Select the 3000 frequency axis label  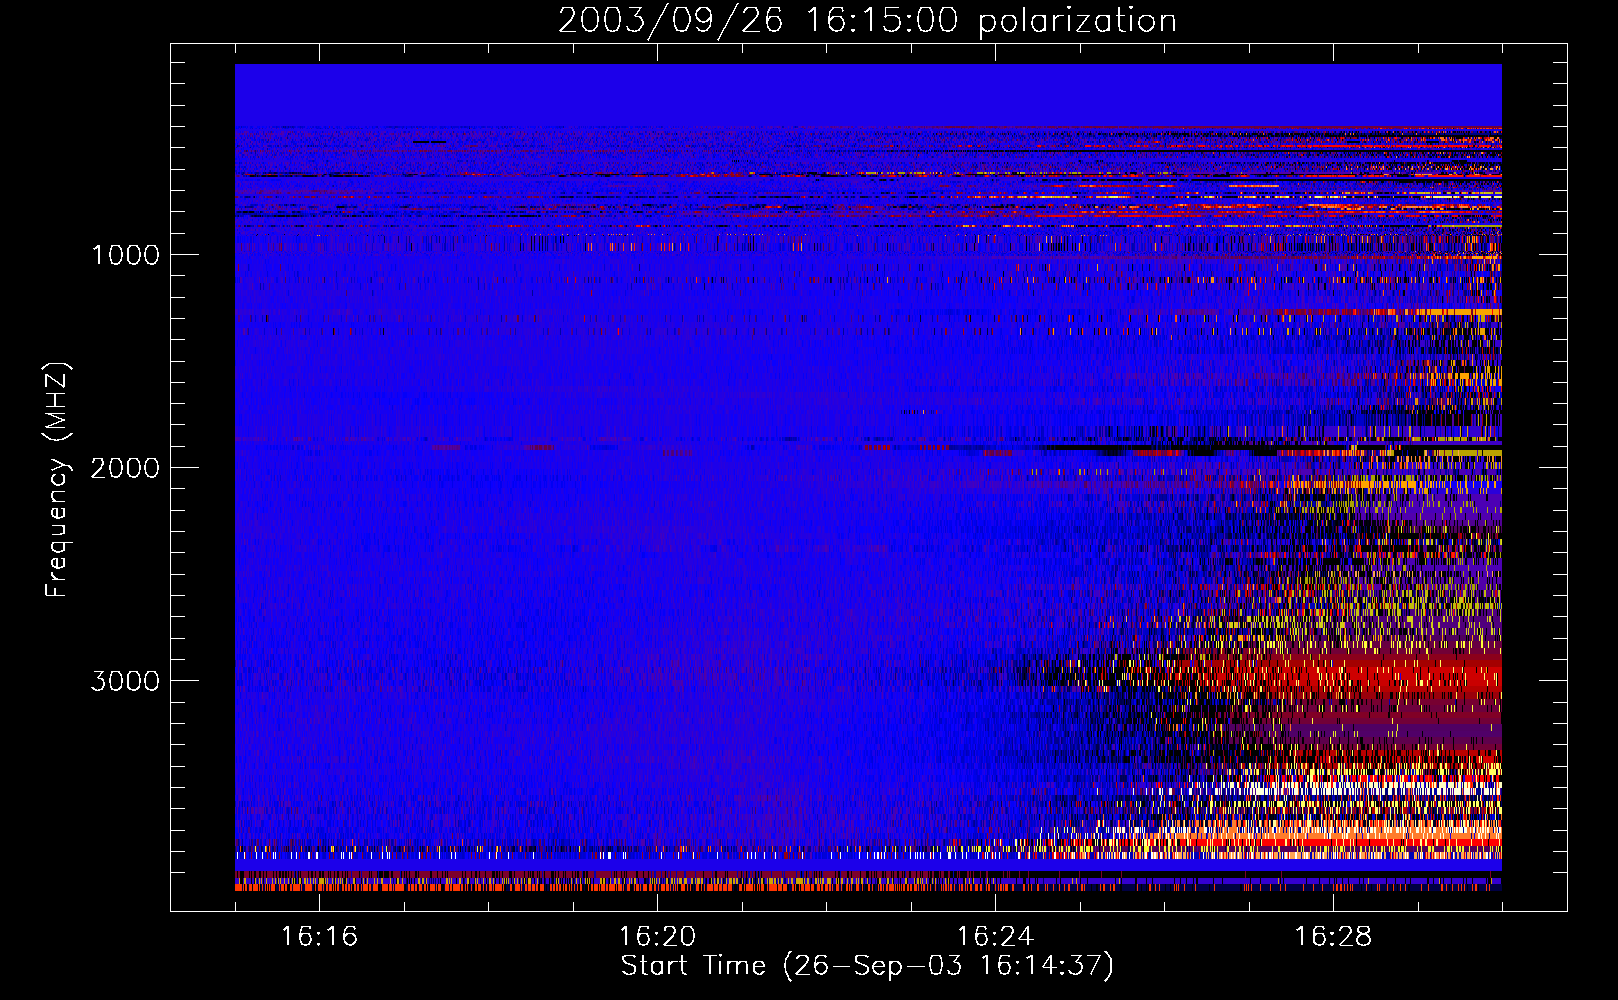[x=125, y=681]
